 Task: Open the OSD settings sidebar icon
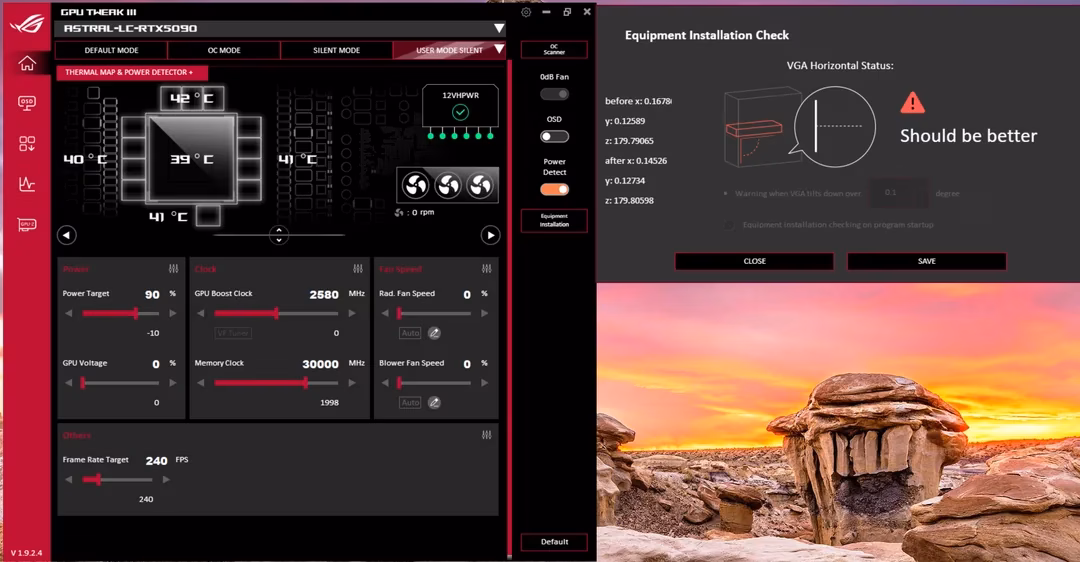click(x=27, y=103)
